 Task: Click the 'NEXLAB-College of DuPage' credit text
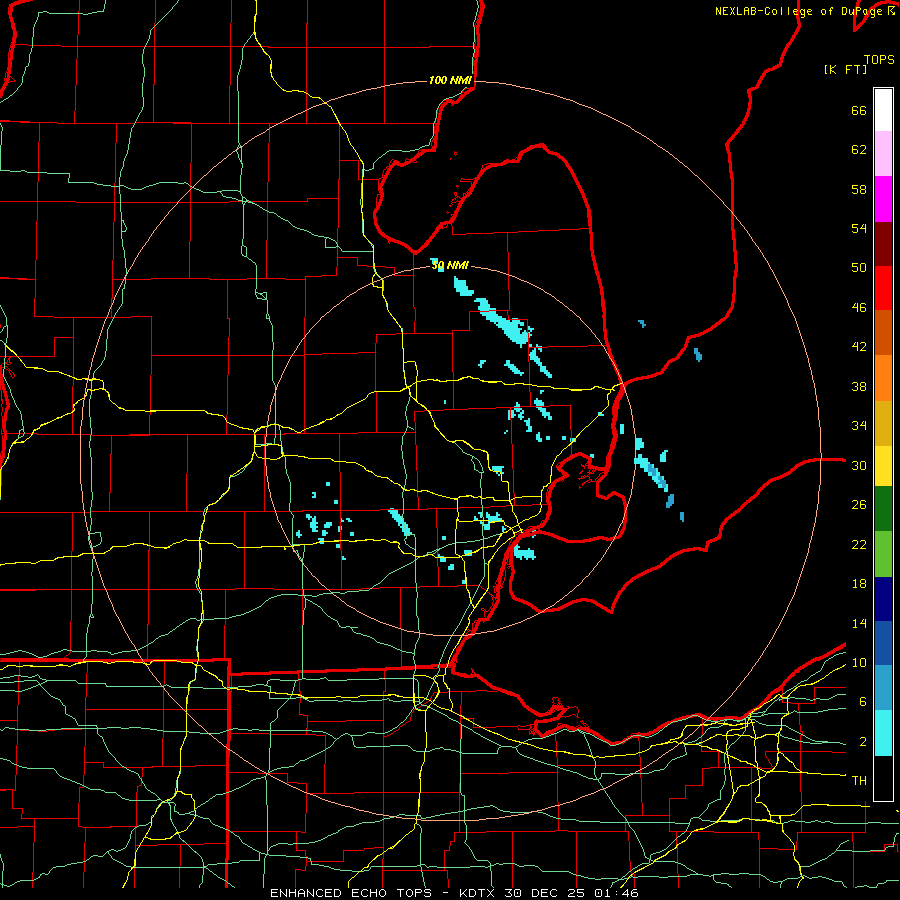pos(798,11)
